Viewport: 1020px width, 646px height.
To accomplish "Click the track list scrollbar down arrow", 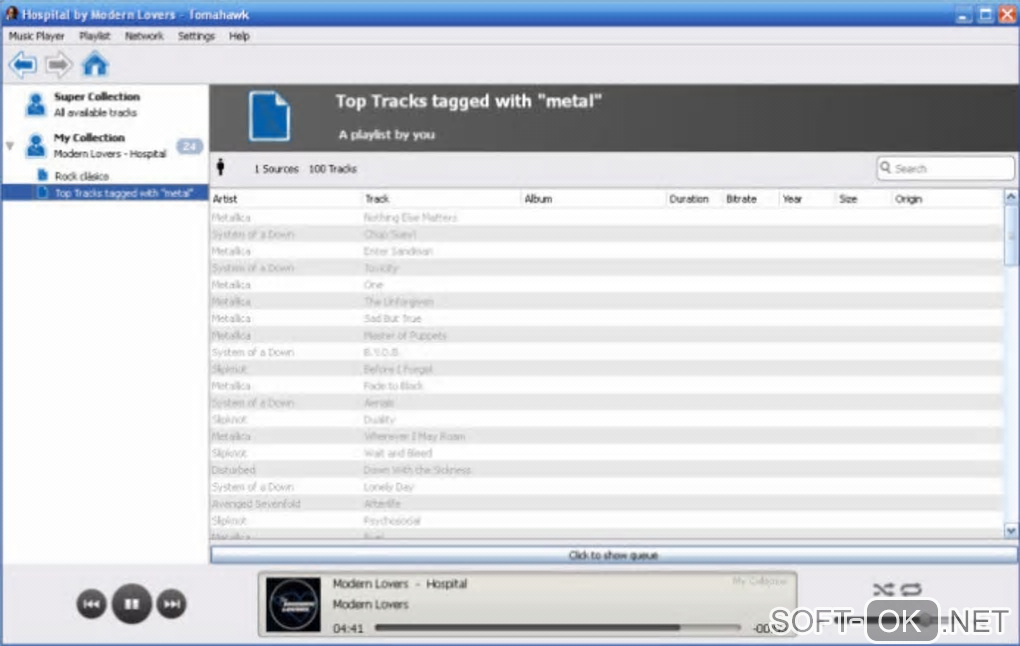I will pyautogui.click(x=1011, y=531).
